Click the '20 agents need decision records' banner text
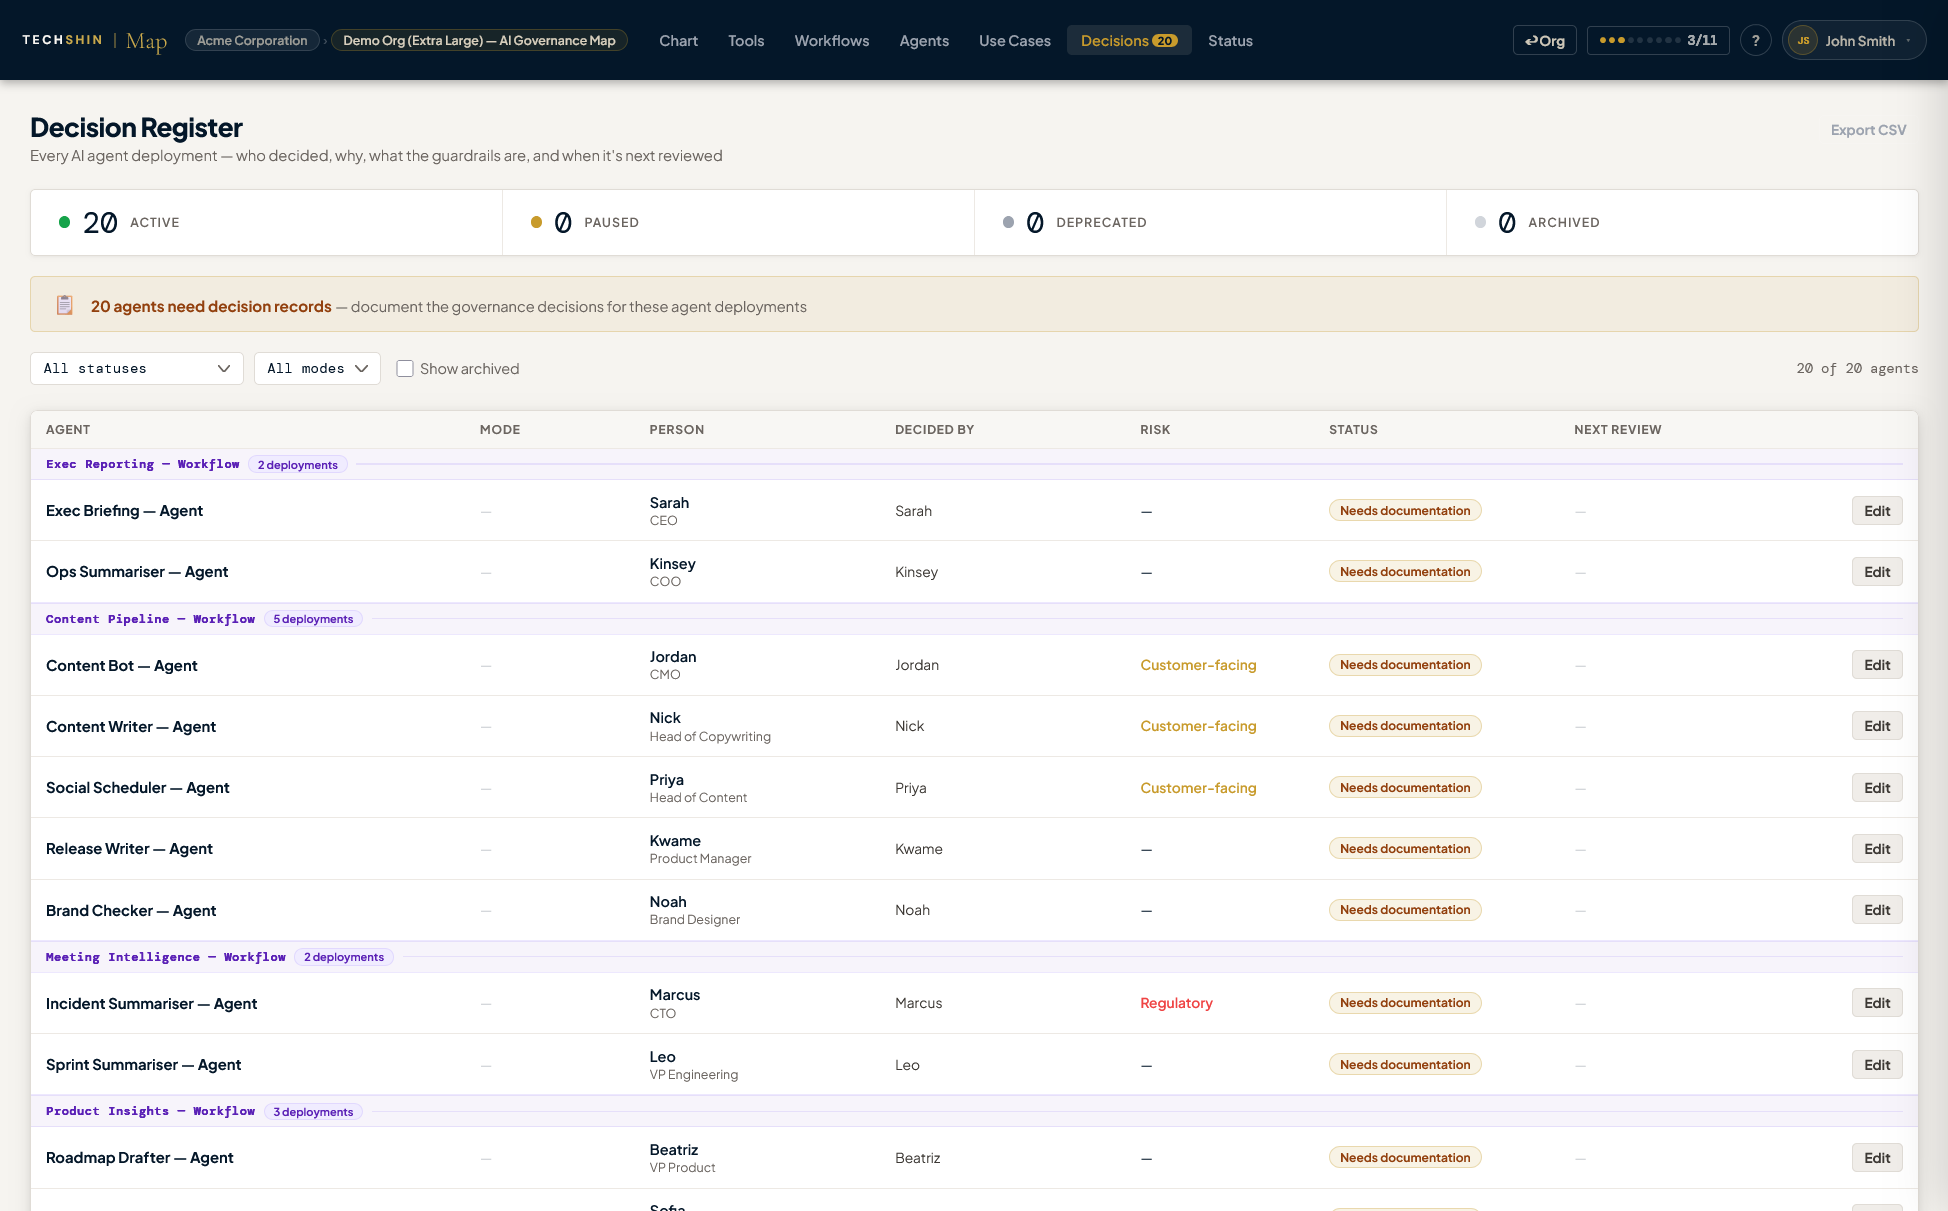The width and height of the screenshot is (1948, 1211). [x=211, y=306]
